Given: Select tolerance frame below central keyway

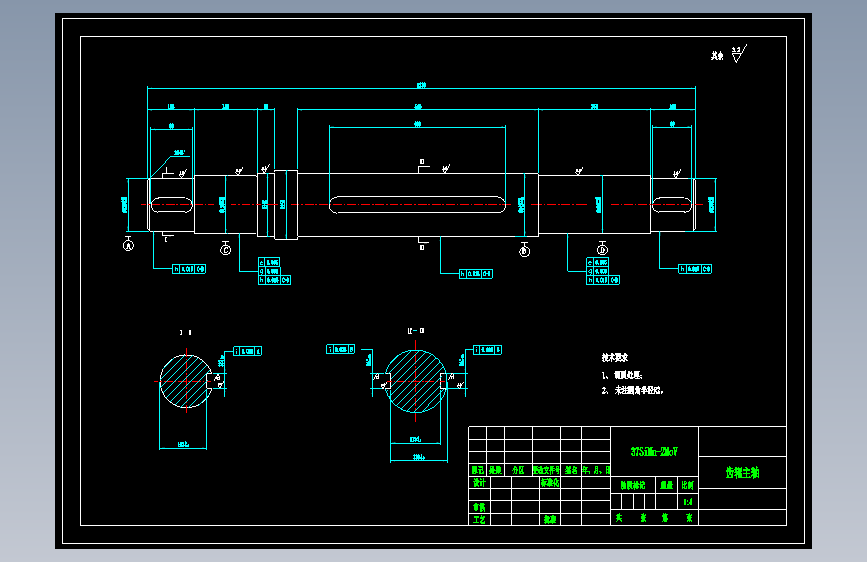Looking at the screenshot, I should pyautogui.click(x=476, y=273).
